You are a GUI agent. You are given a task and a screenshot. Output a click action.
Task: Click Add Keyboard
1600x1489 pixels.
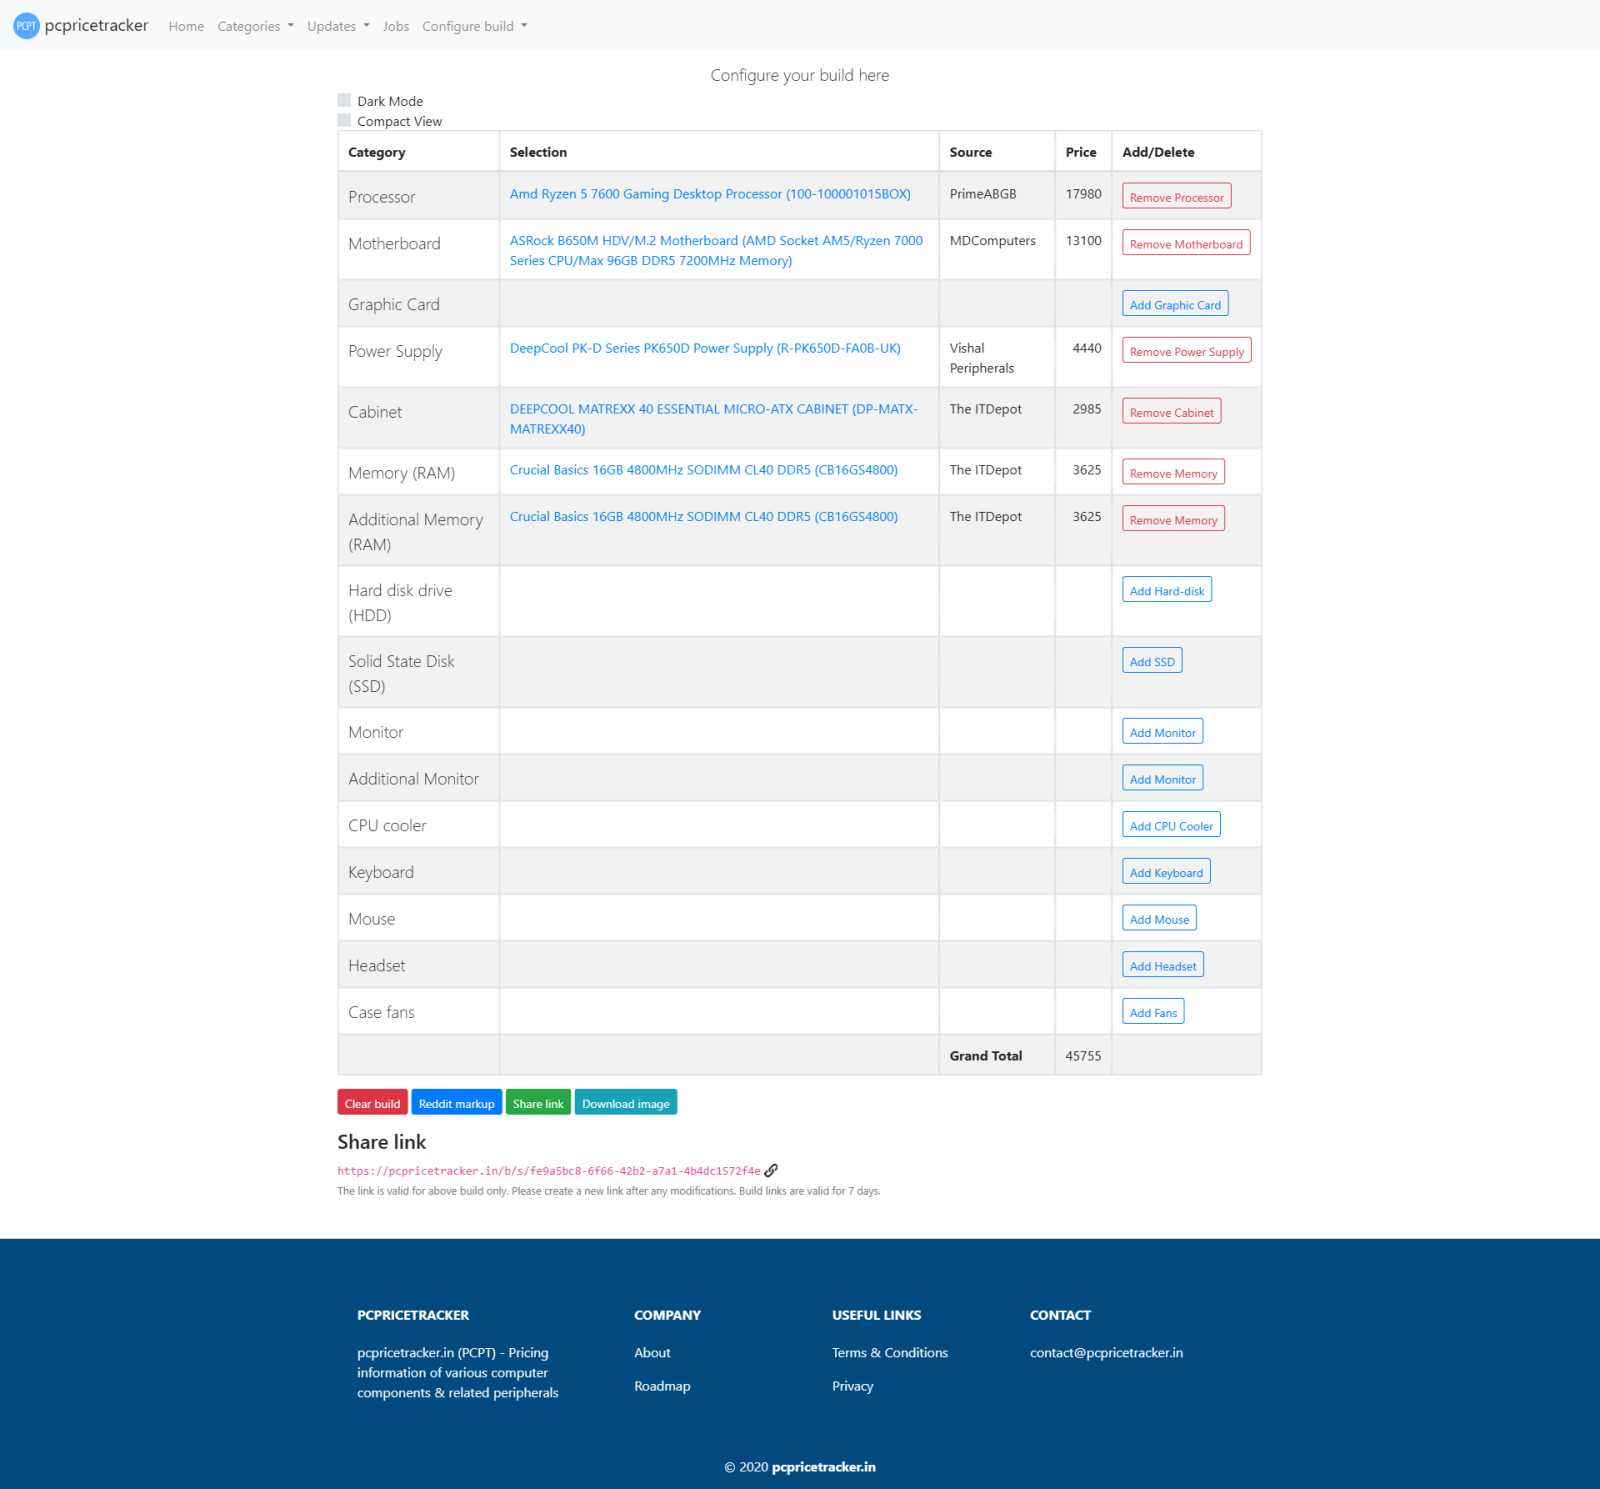[1166, 872]
